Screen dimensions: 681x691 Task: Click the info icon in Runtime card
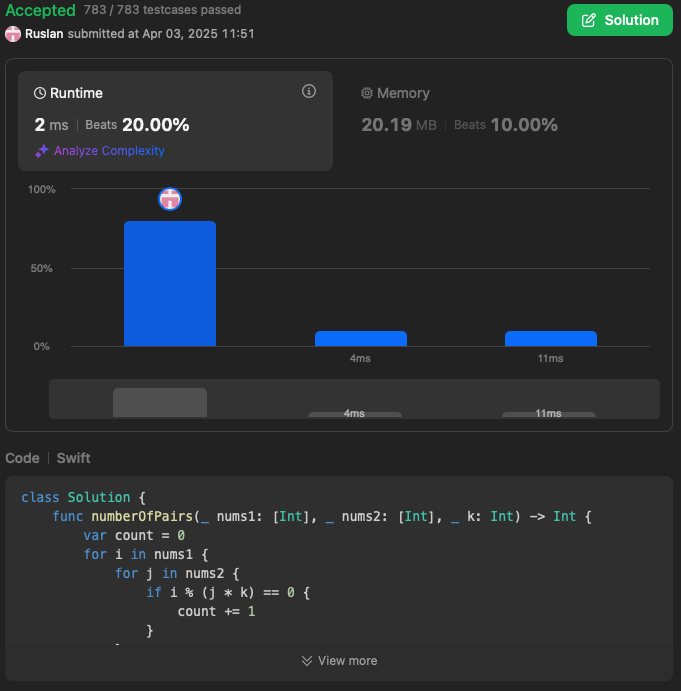point(309,92)
